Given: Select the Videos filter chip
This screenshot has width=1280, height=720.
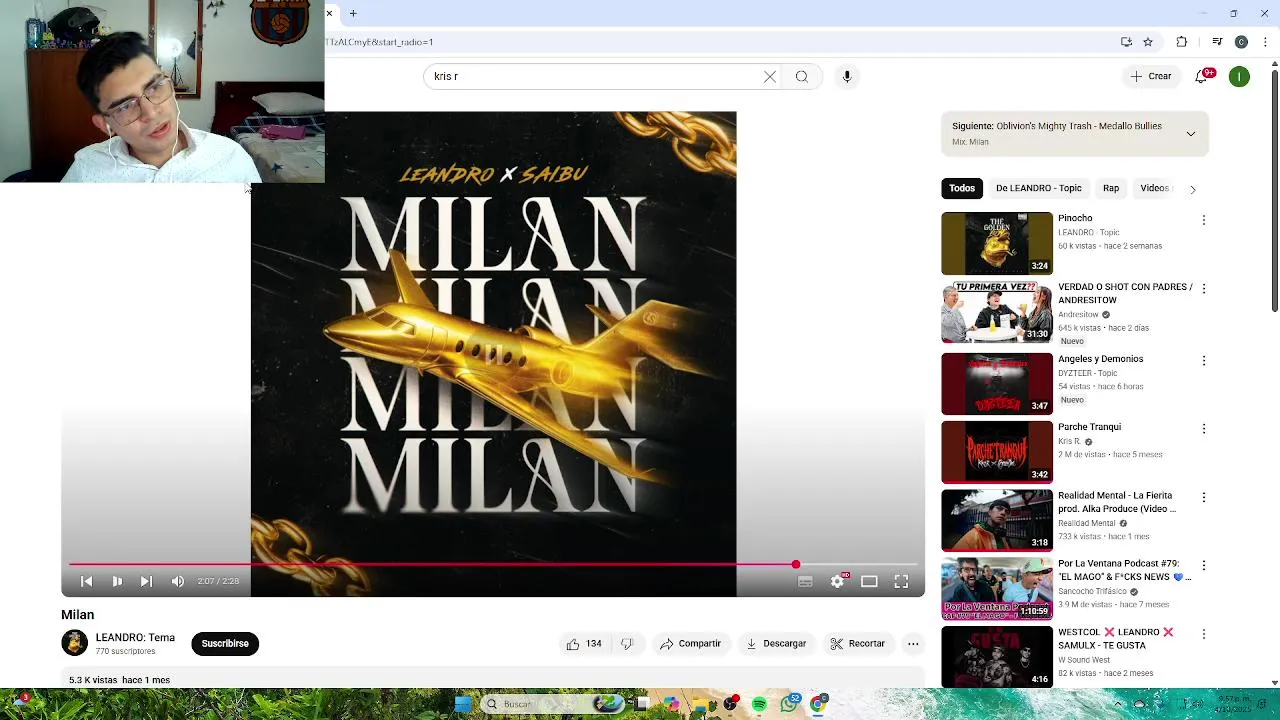Looking at the screenshot, I should [1154, 188].
